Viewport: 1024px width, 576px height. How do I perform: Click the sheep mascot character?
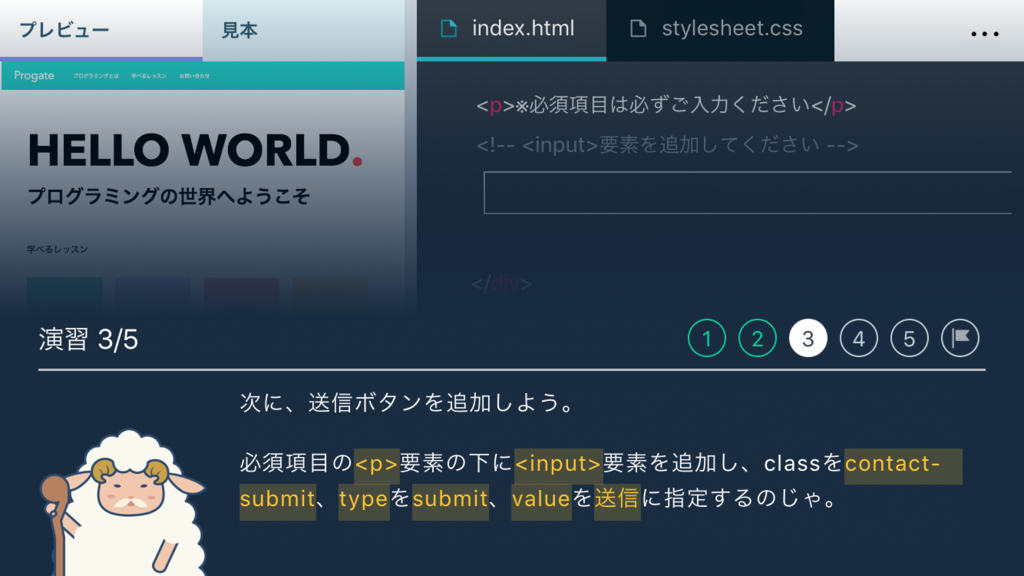124,503
